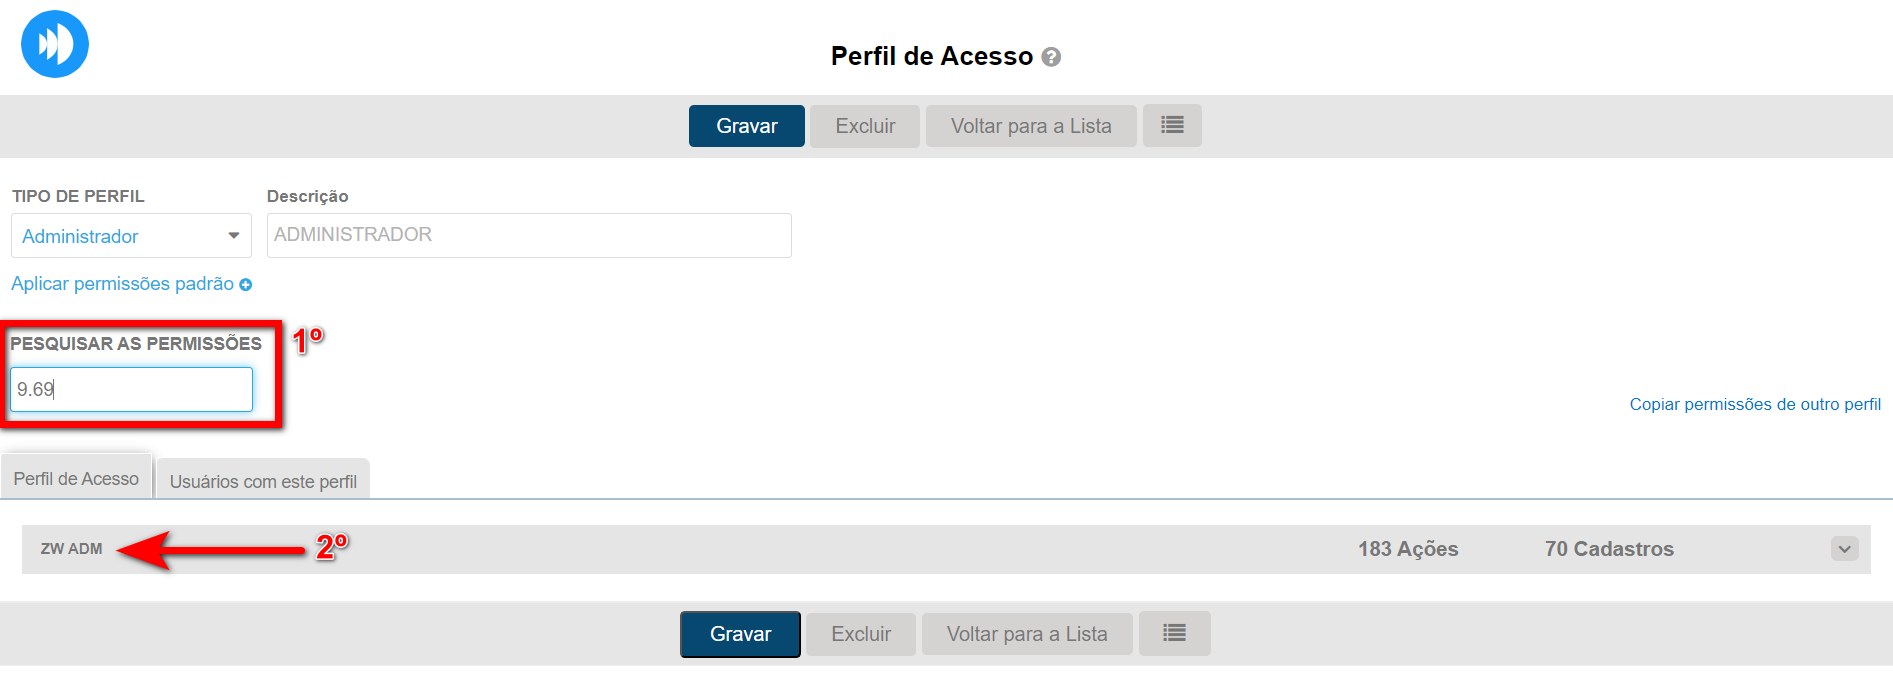The height and width of the screenshot is (690, 1893).
Task: Click the bottom Voltar para a Lista button
Action: [1026, 634]
